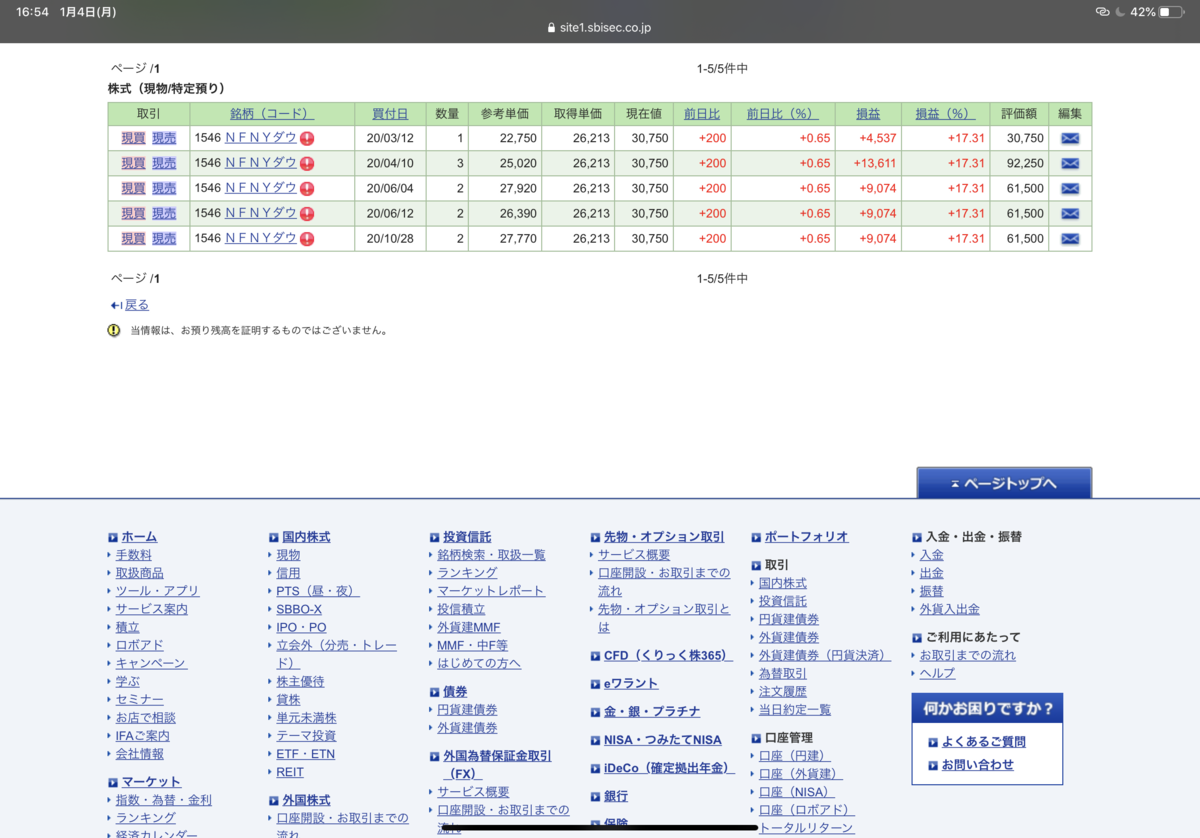The image size is (1200, 838).
Task: Open よくあるご質問 in the help box
Action: [x=984, y=742]
